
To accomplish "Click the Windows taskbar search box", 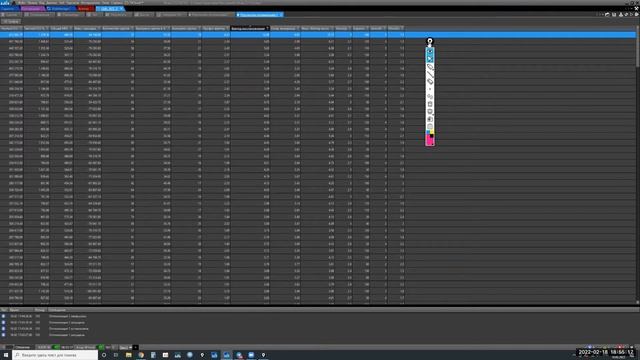I will pyautogui.click(x=55, y=355).
